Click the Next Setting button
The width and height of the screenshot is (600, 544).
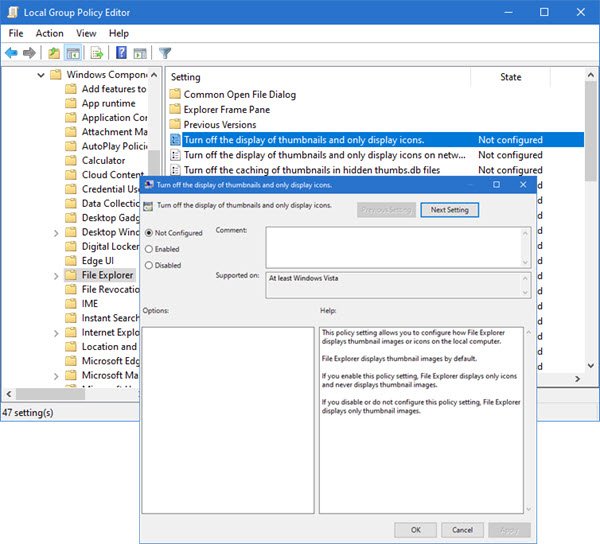(450, 210)
